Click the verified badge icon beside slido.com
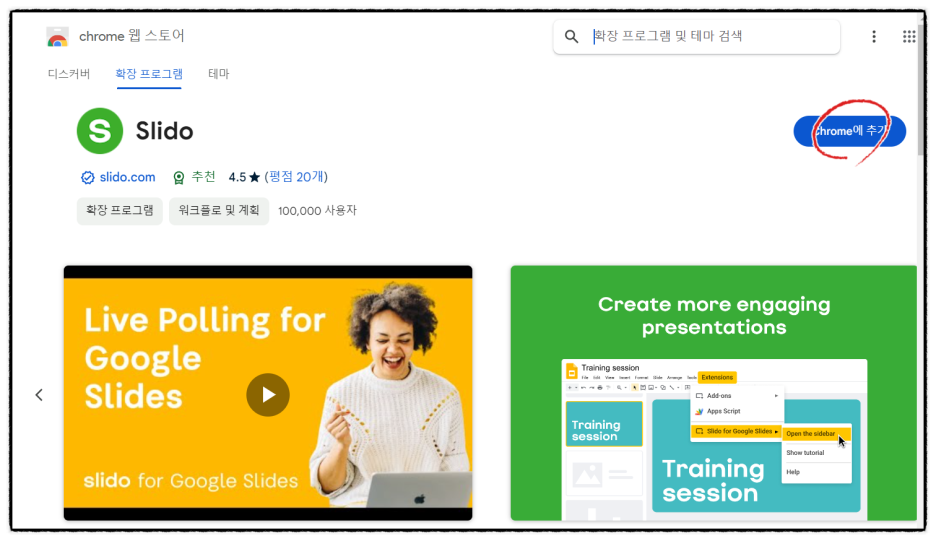The width and height of the screenshot is (936, 541). 88,177
